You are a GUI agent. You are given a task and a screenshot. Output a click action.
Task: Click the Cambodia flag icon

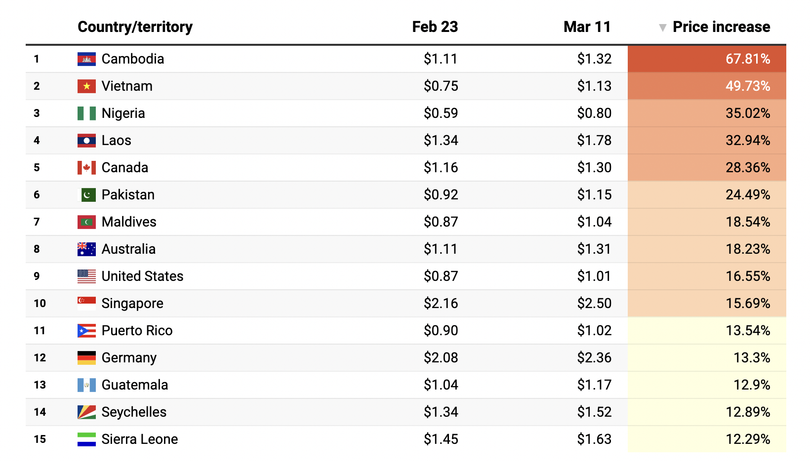tap(86, 59)
